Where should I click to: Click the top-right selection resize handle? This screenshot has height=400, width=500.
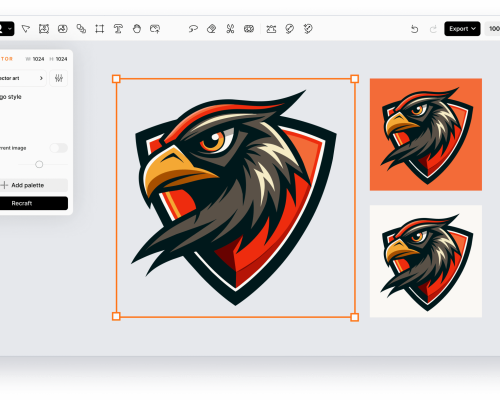355,79
